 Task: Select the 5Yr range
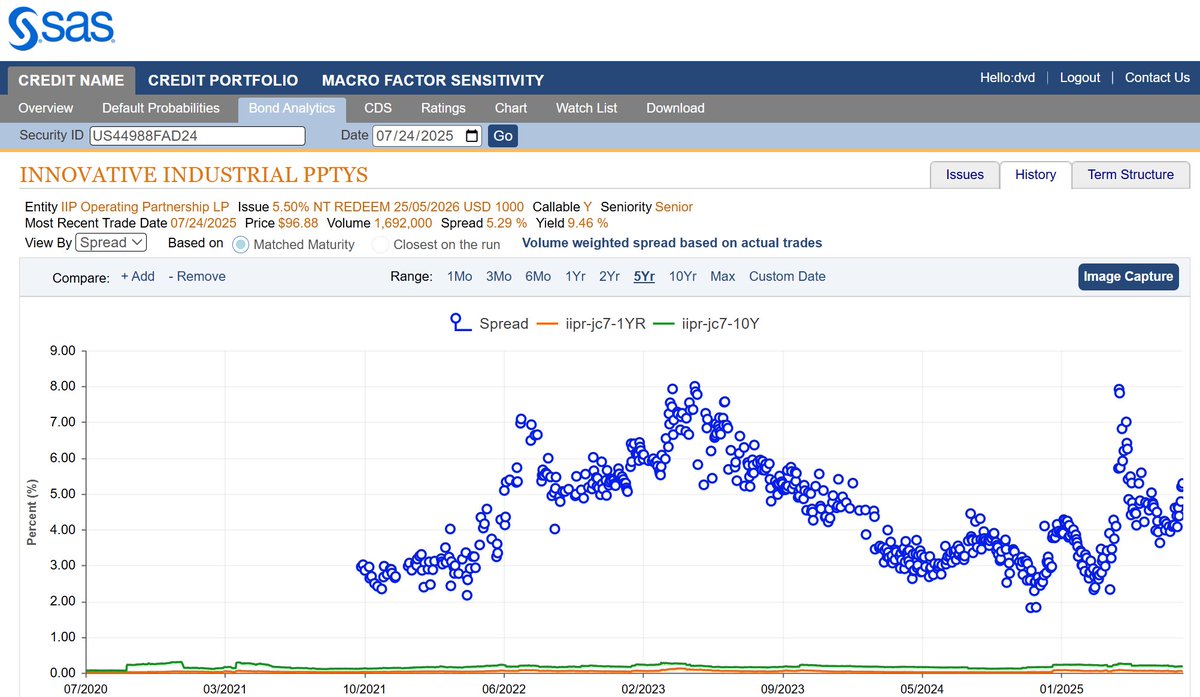644,277
